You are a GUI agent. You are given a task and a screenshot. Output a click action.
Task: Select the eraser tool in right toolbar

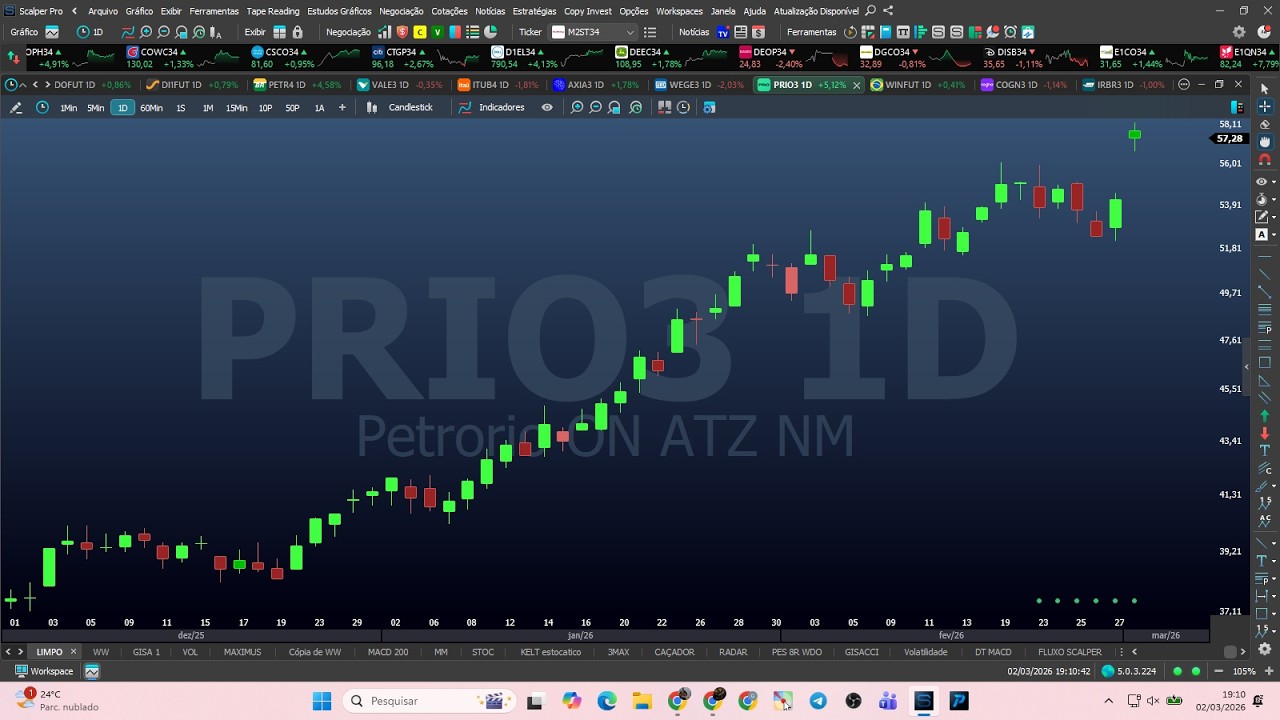coord(1264,124)
